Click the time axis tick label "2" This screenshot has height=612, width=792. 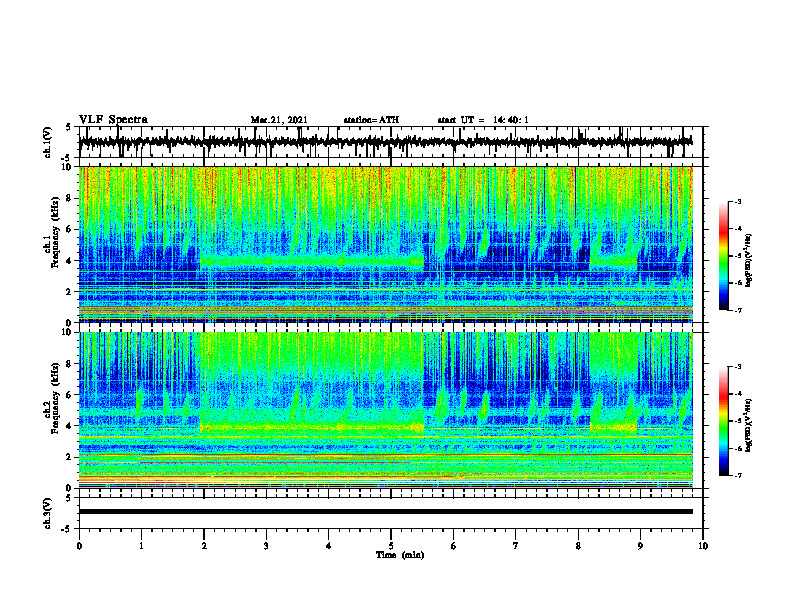204,546
